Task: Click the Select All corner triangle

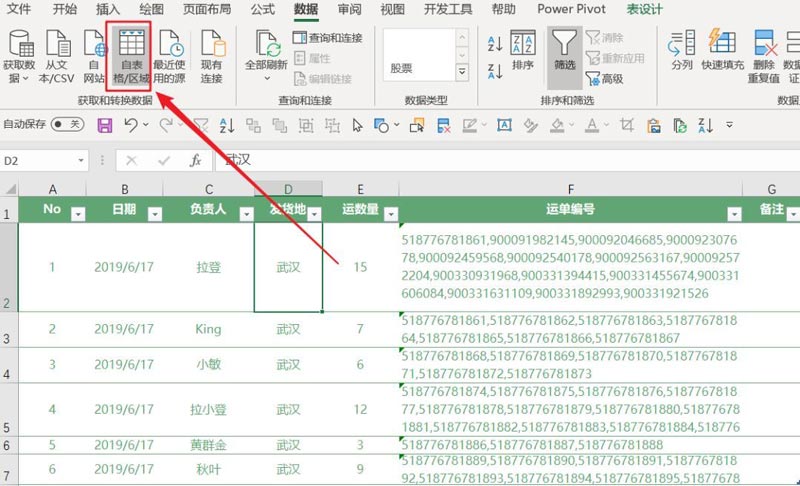Action: [x=10, y=189]
